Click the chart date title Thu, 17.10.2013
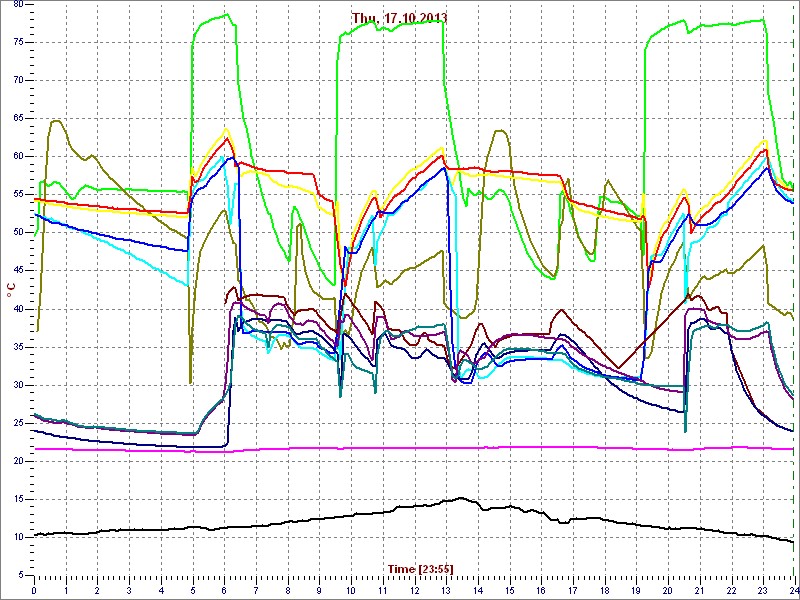 pyautogui.click(x=399, y=18)
